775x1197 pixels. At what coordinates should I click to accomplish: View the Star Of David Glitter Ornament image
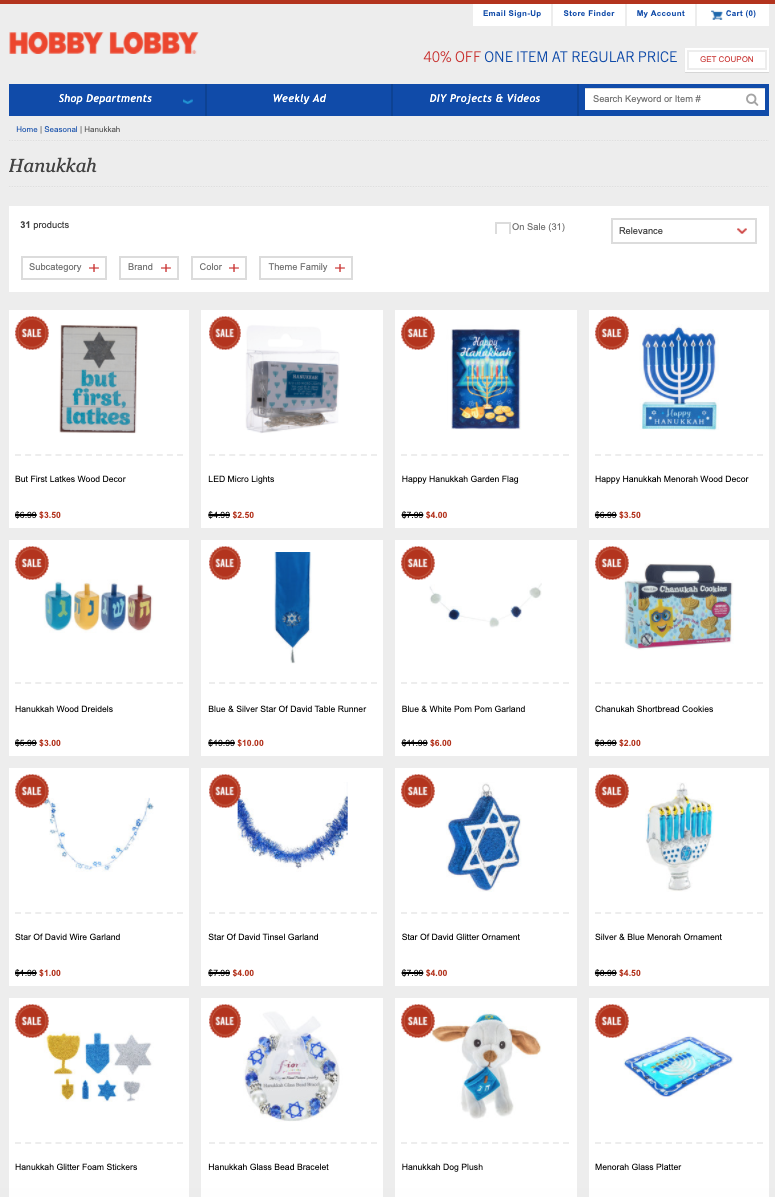point(484,837)
